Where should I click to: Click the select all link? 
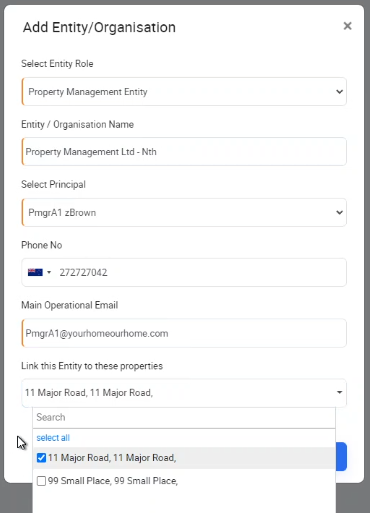tap(53, 438)
